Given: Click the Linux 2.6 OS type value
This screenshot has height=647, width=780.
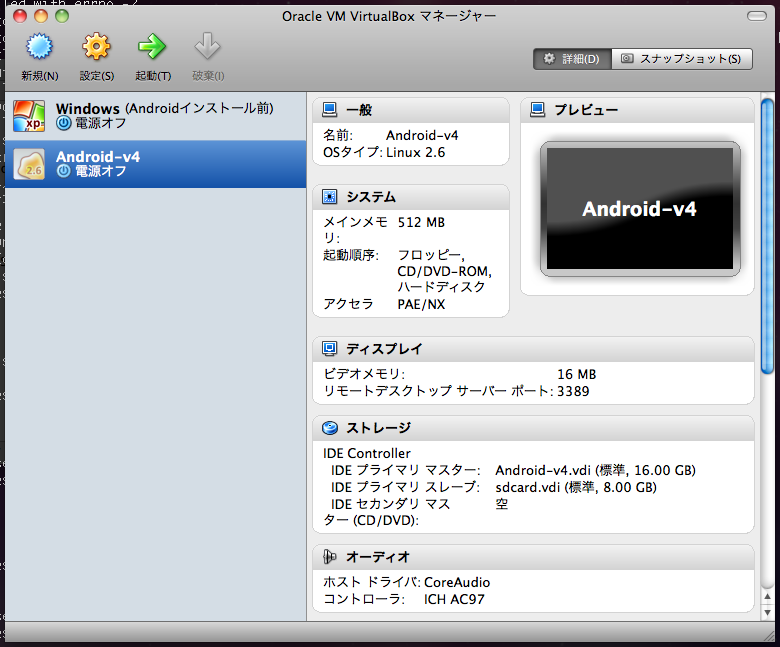Looking at the screenshot, I should tap(415, 152).
